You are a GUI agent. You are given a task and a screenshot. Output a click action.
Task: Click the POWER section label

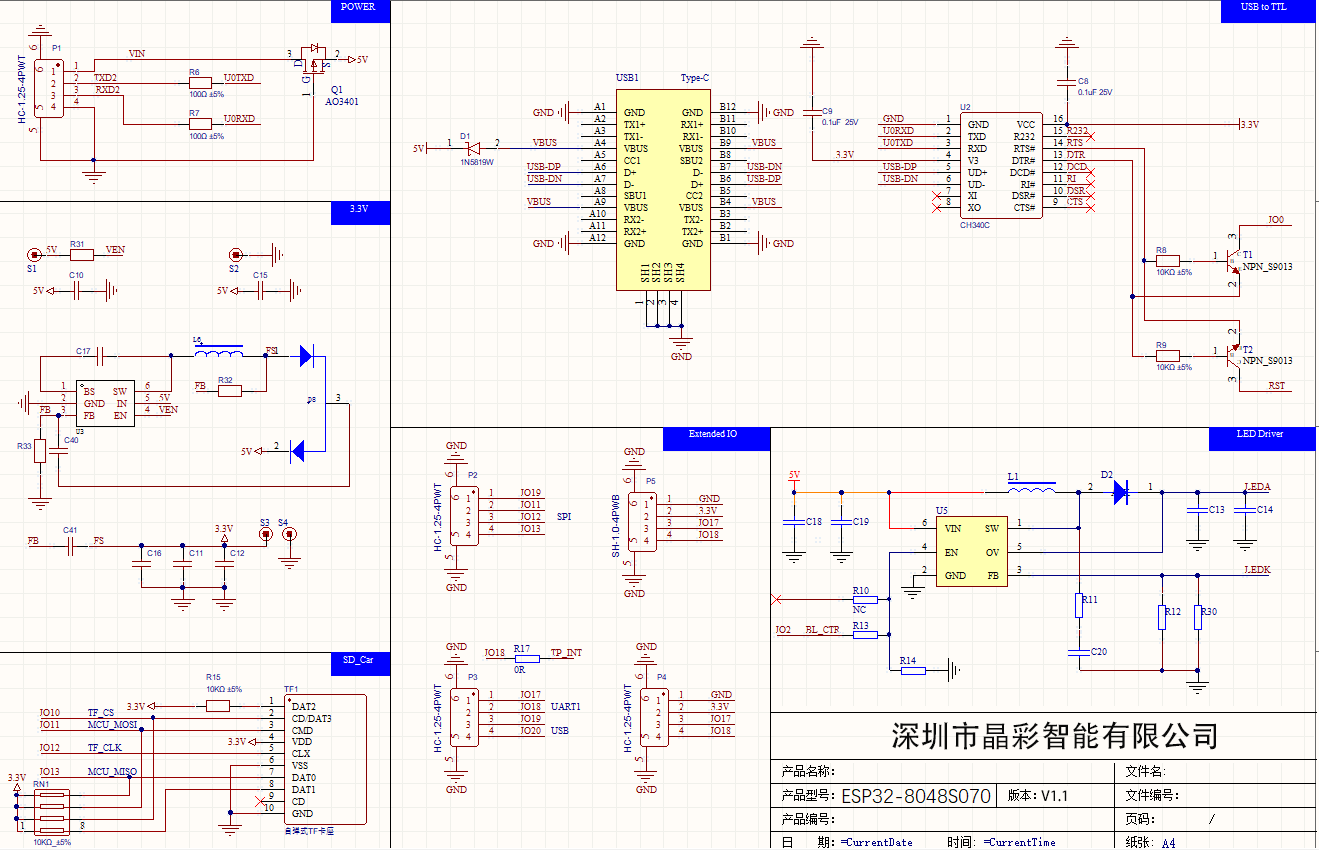(359, 8)
